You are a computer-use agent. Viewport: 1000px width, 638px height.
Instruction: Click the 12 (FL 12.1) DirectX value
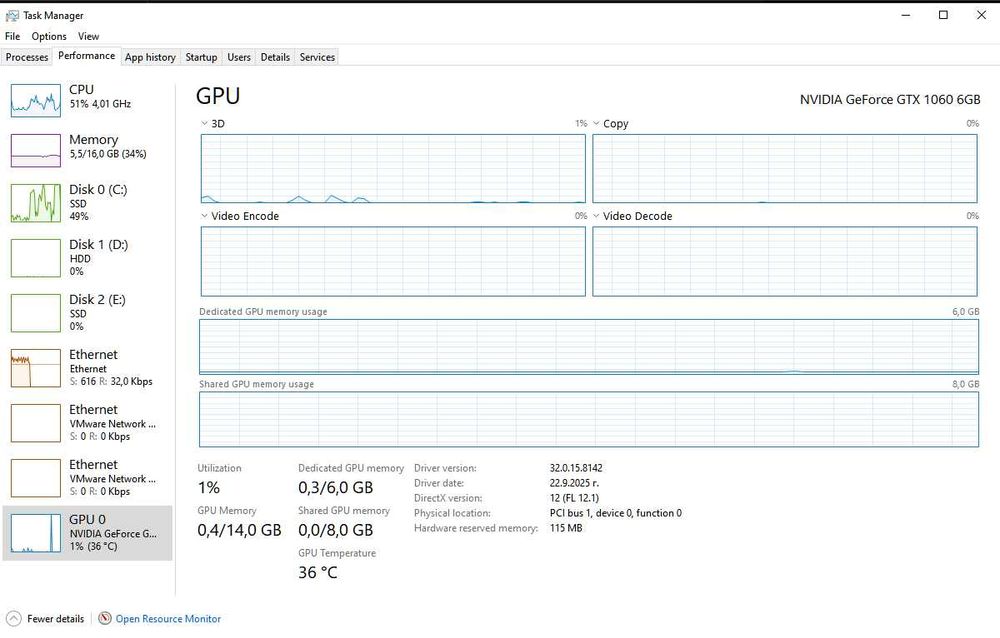[x=574, y=498]
